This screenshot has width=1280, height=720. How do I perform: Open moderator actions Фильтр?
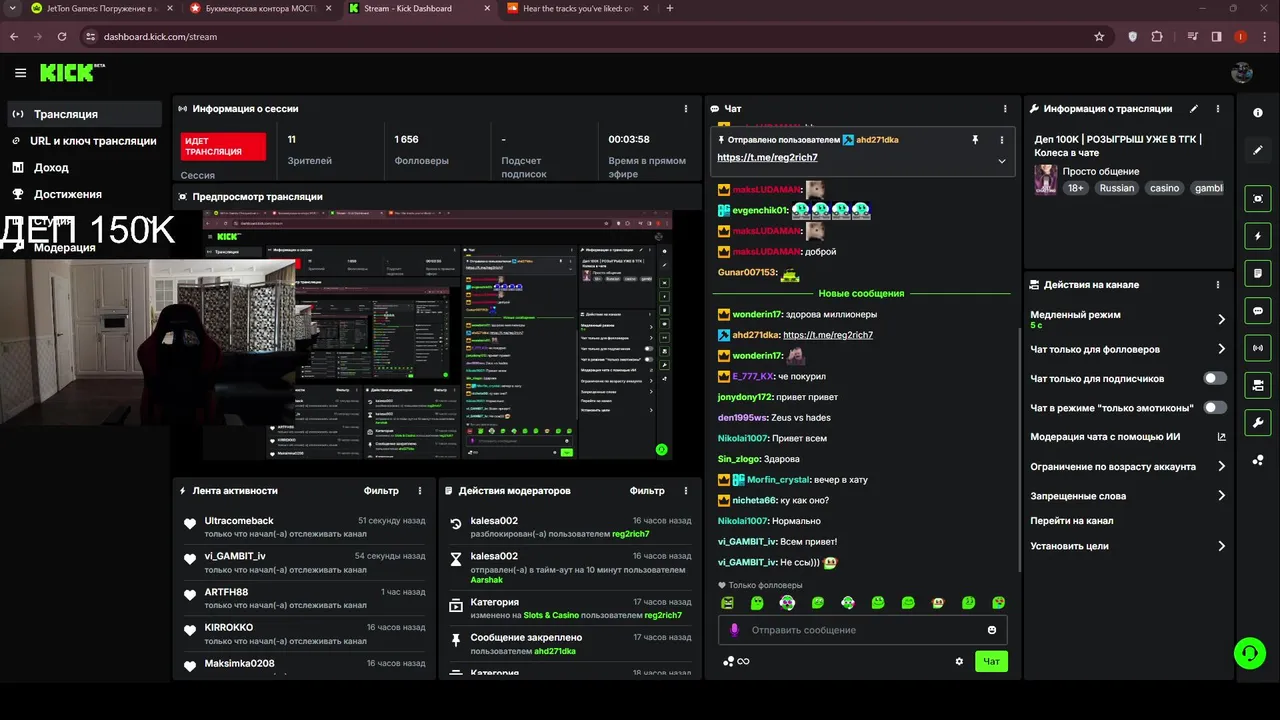point(647,490)
